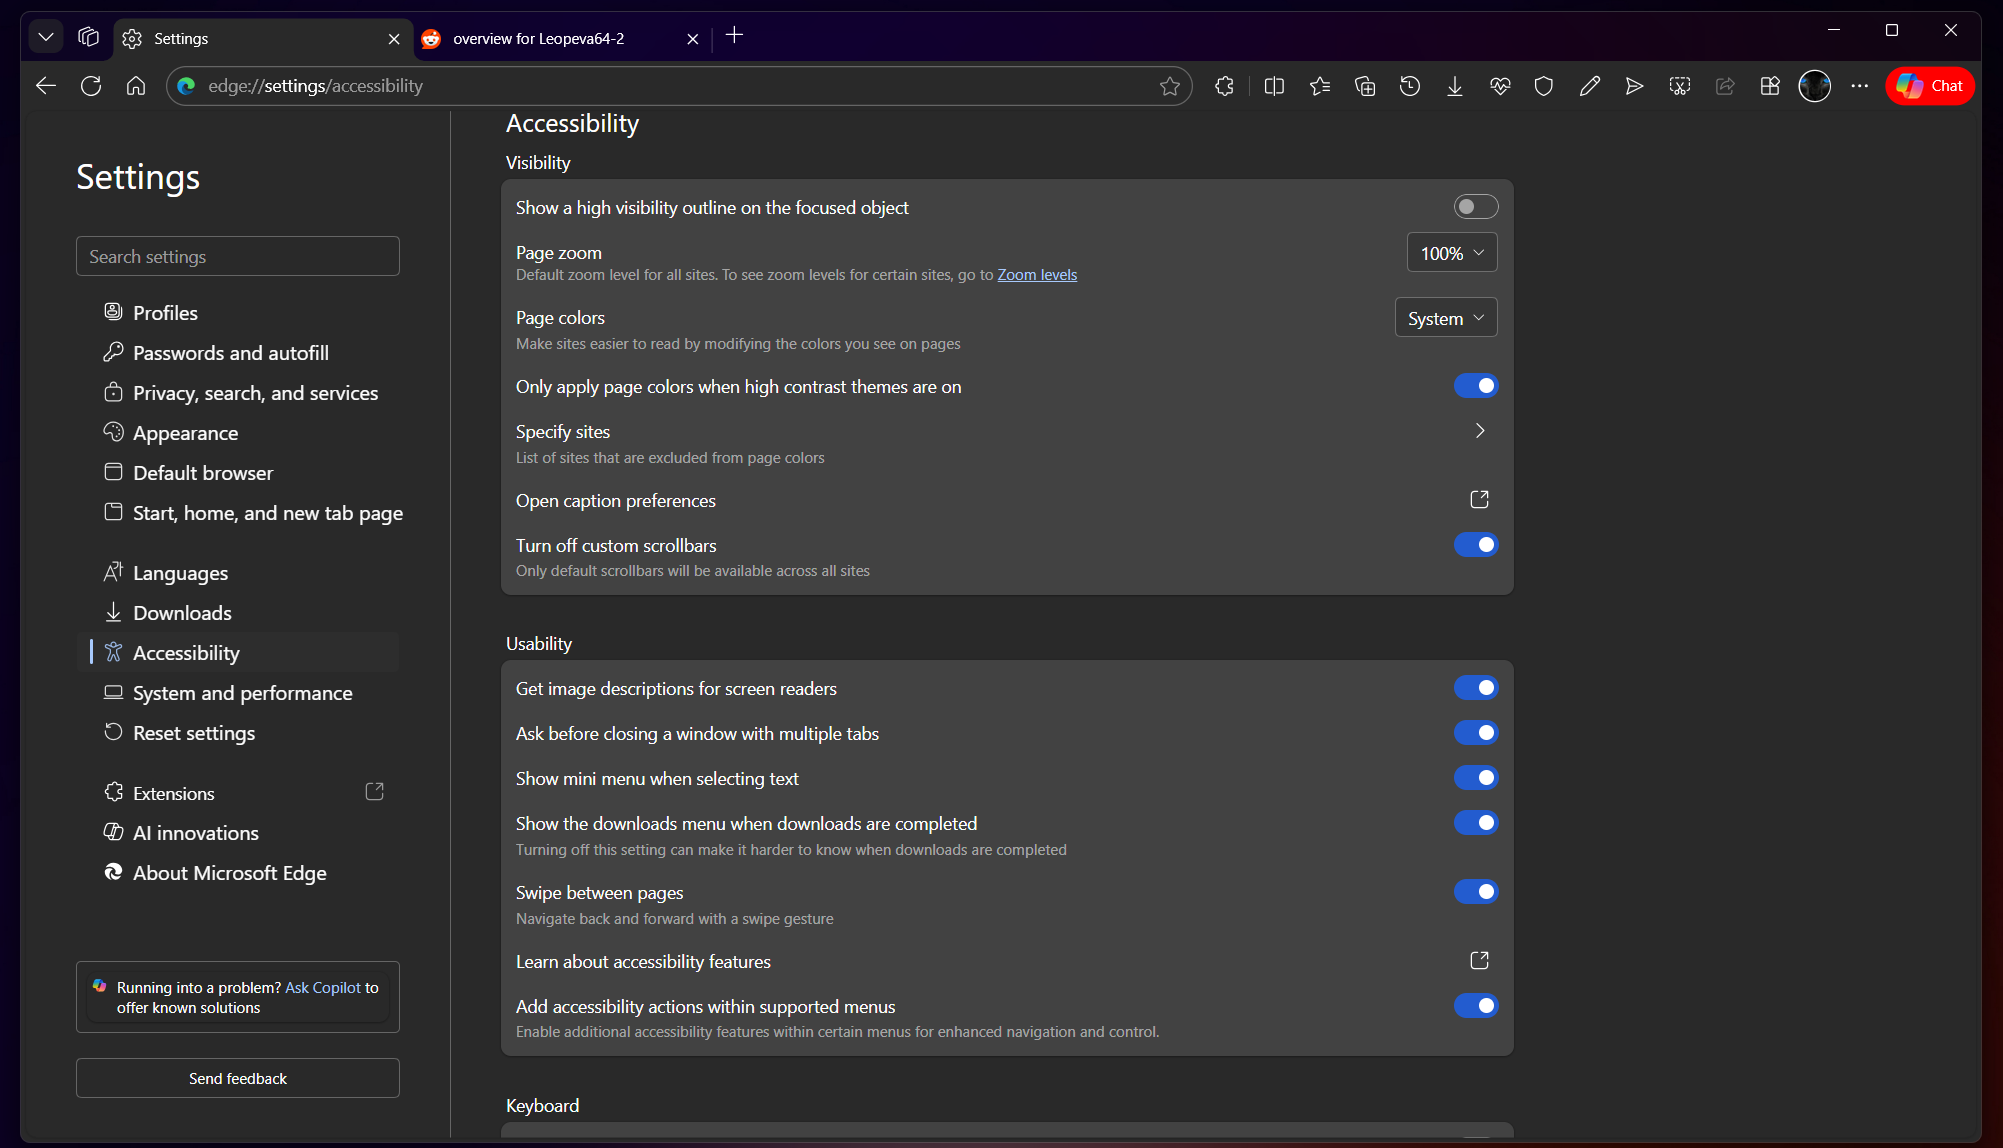Go to System and performance settings
The height and width of the screenshot is (1148, 2003).
click(x=242, y=693)
